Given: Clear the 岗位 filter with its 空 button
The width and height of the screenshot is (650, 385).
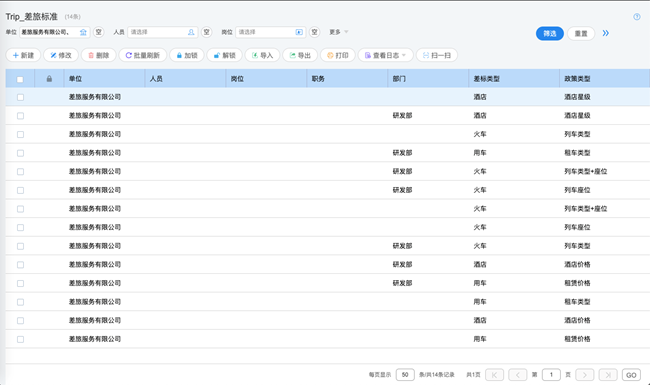Looking at the screenshot, I should pyautogui.click(x=314, y=32).
